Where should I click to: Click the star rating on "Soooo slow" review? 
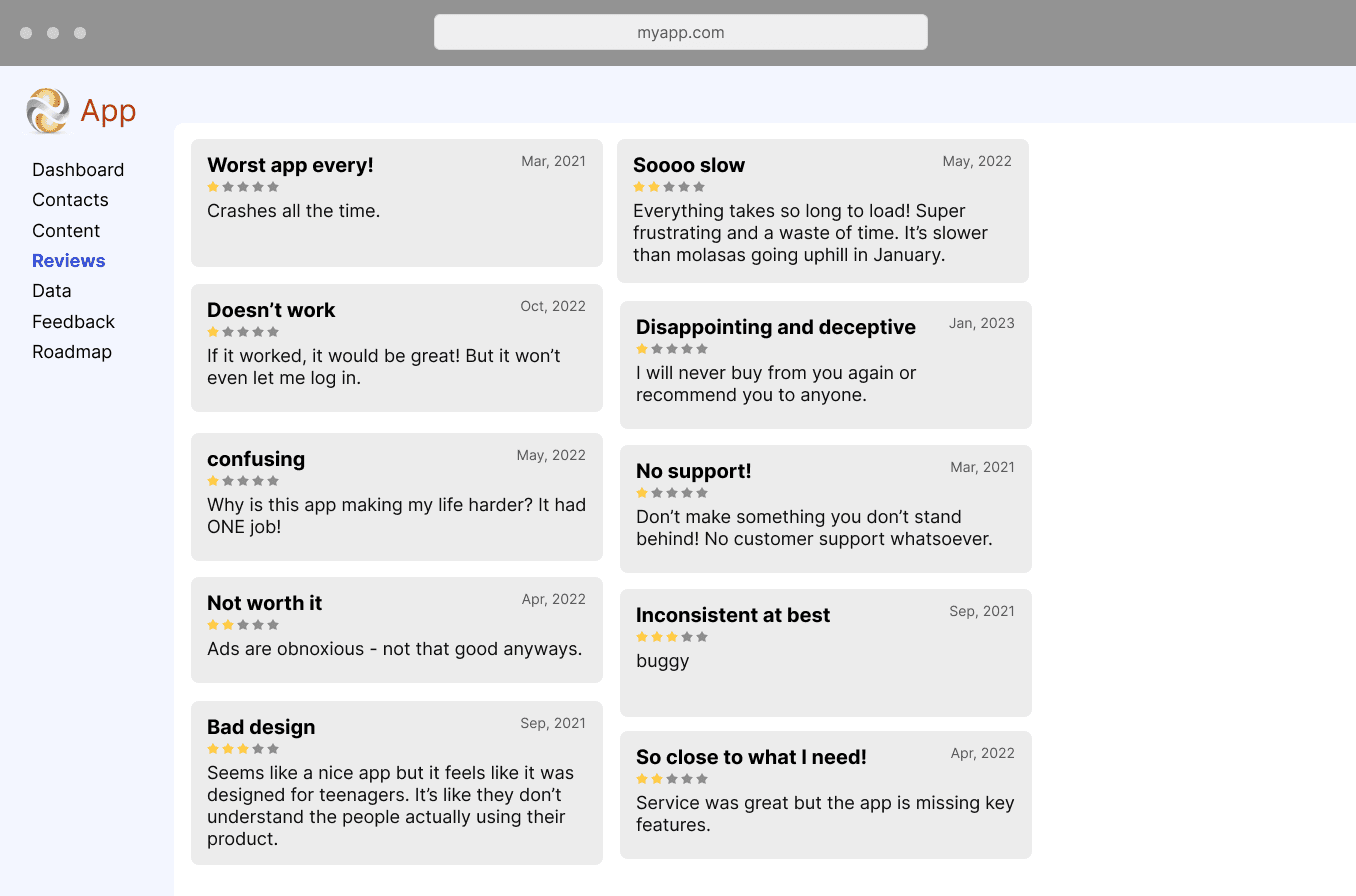669,187
